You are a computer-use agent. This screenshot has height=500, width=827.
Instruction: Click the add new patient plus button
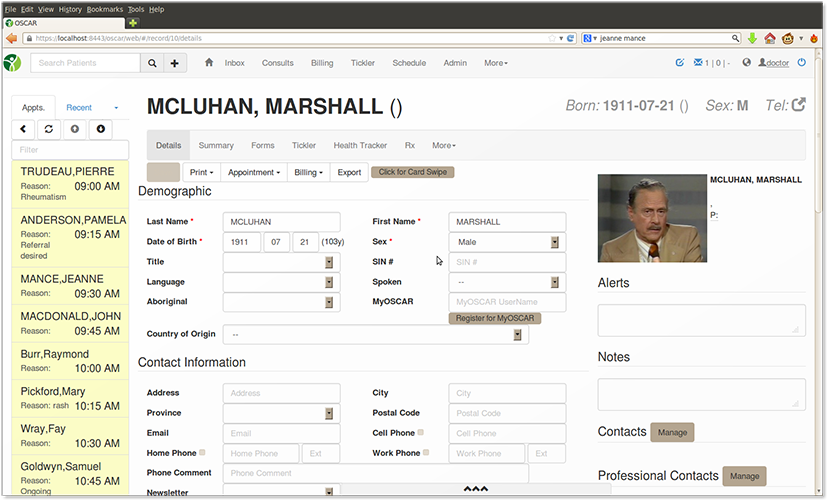pyautogui.click(x=175, y=63)
